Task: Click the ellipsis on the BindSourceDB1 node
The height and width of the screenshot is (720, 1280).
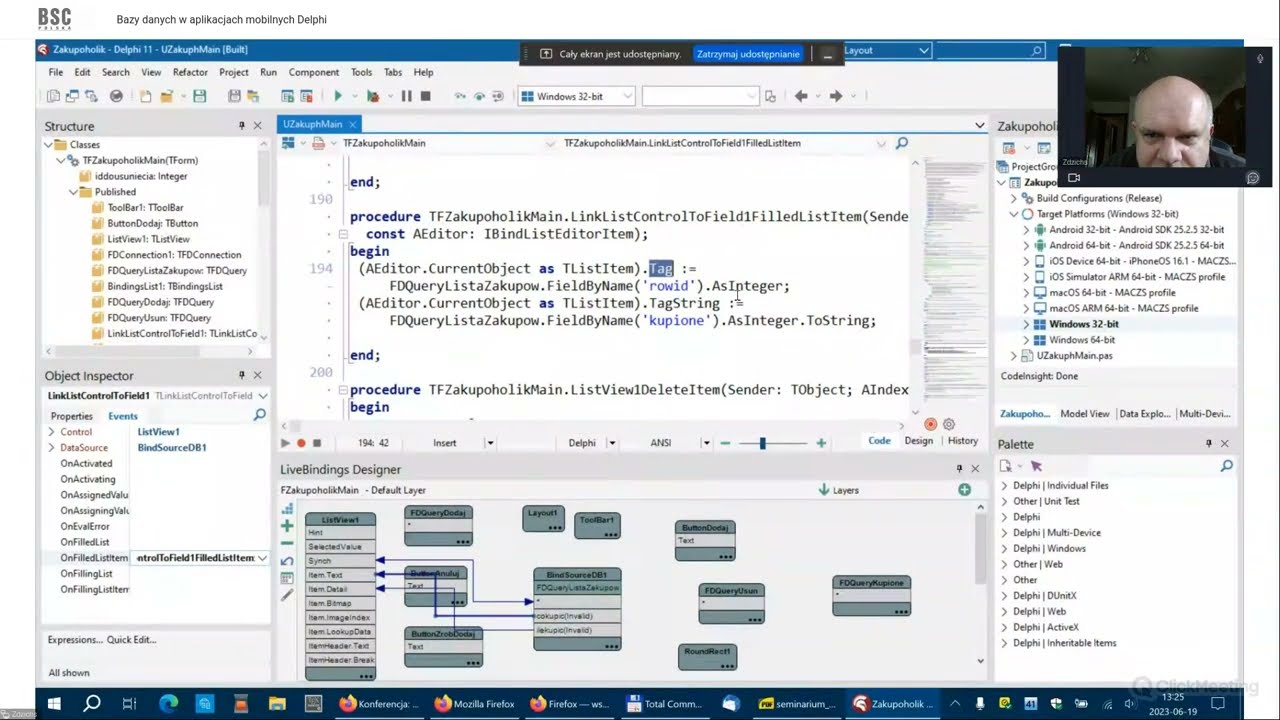Action: [x=611, y=644]
